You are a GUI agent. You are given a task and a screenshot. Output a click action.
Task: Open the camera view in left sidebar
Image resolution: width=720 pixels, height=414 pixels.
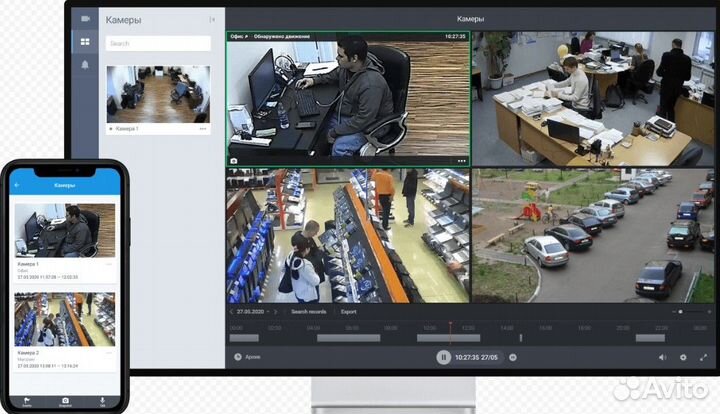(x=85, y=19)
